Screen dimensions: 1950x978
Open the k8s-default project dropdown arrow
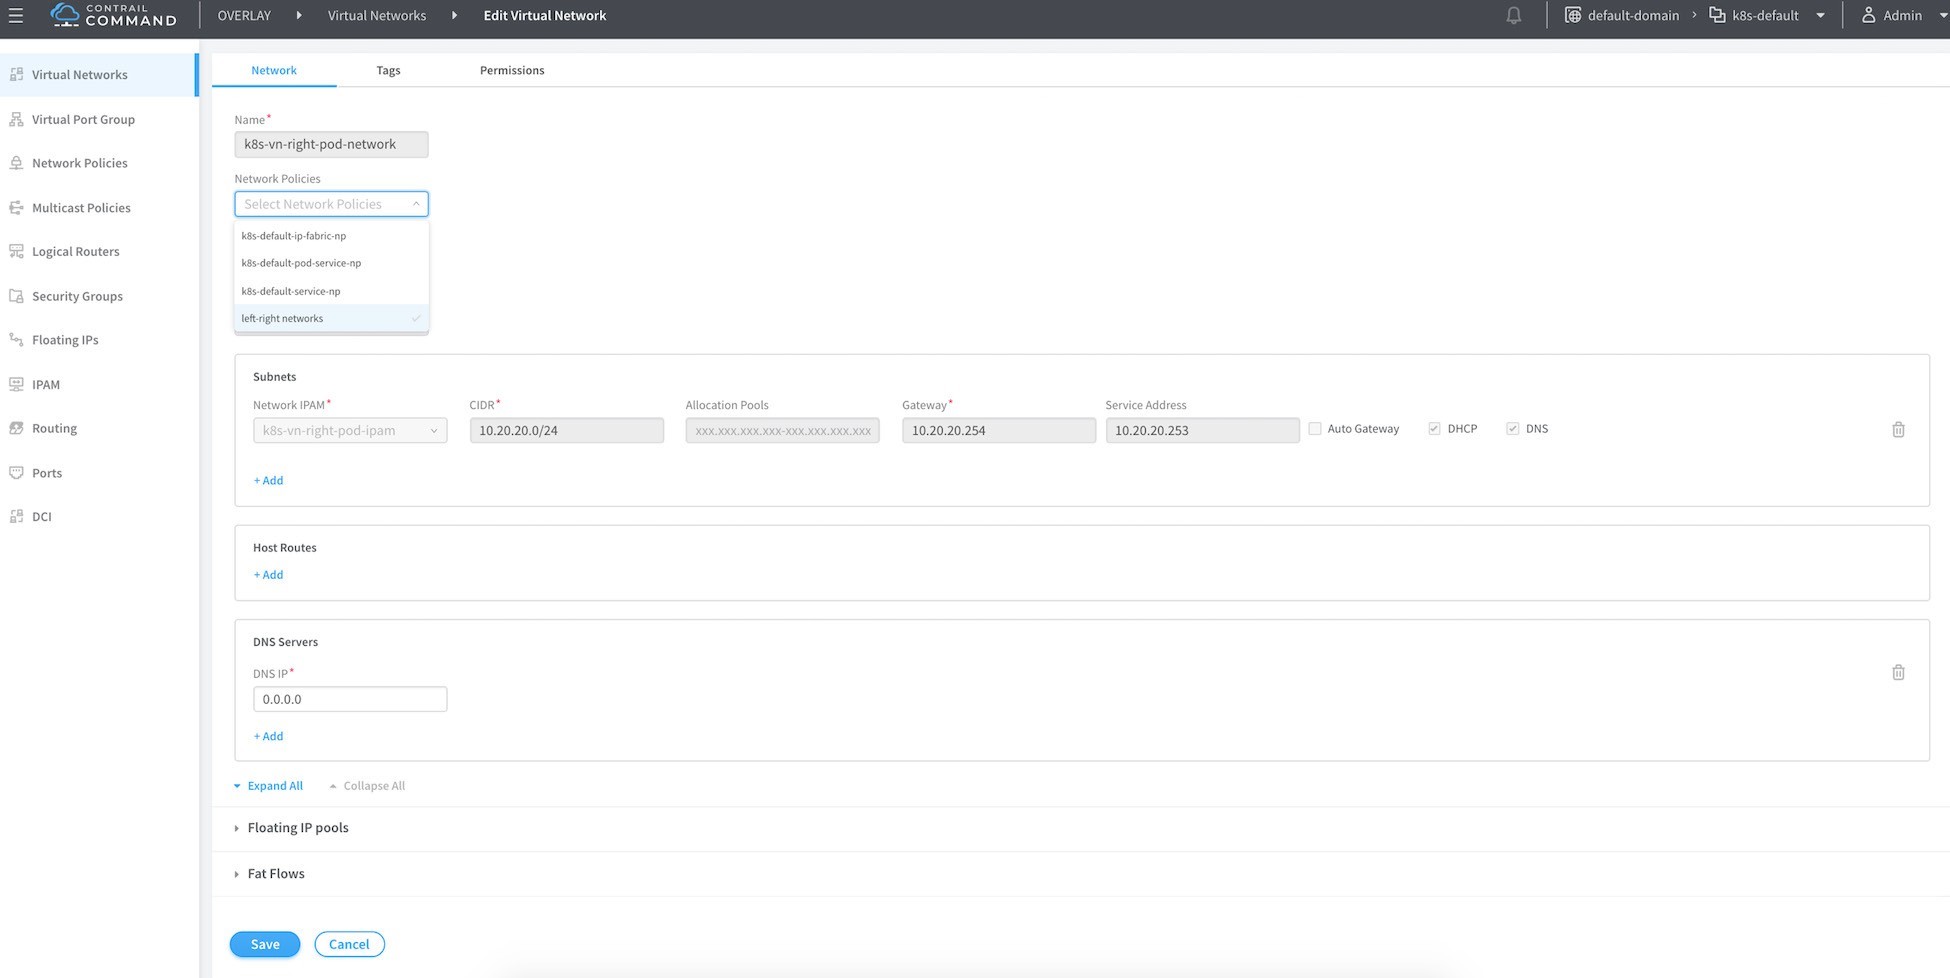click(x=1820, y=16)
